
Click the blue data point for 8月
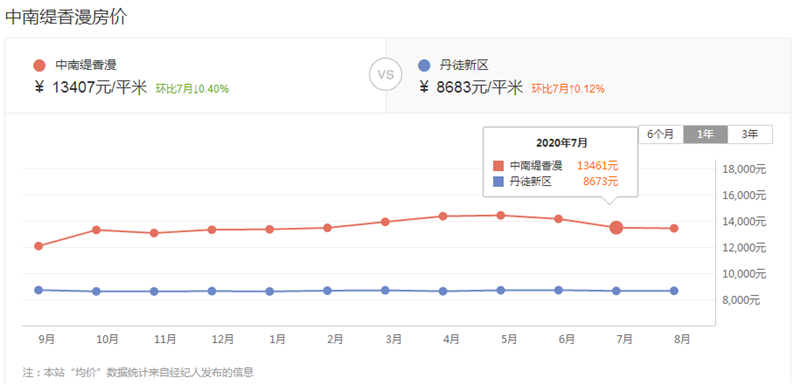674,291
